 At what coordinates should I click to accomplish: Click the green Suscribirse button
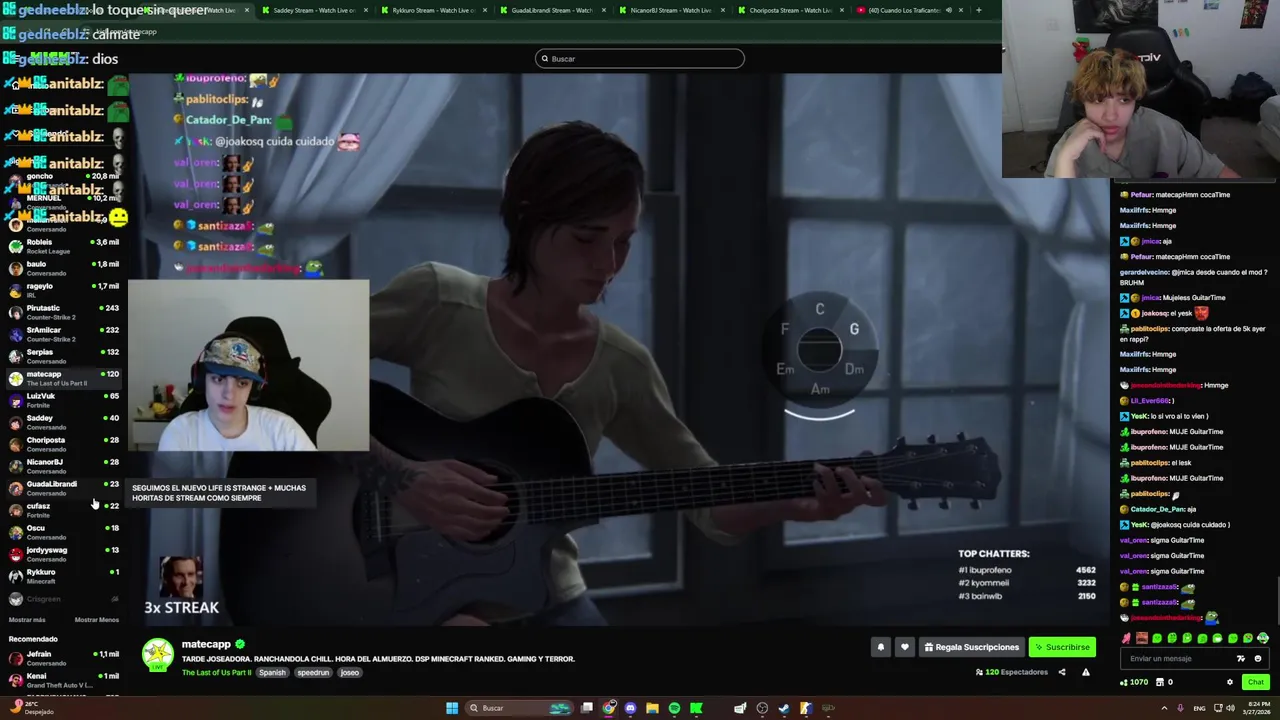tap(1062, 647)
